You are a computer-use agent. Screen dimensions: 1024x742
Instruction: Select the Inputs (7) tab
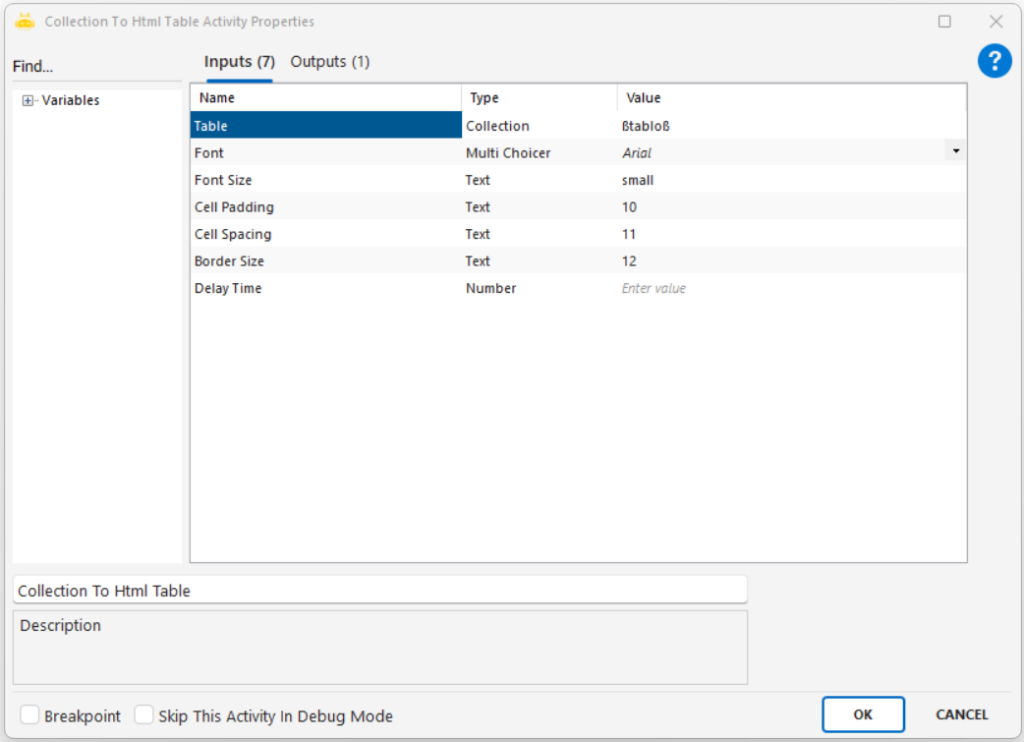(x=239, y=62)
